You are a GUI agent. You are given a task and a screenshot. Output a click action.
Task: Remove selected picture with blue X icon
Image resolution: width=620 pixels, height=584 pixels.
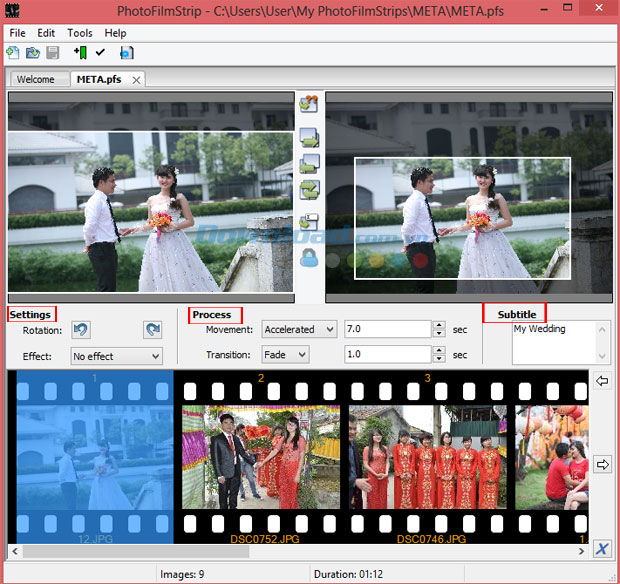coord(601,548)
